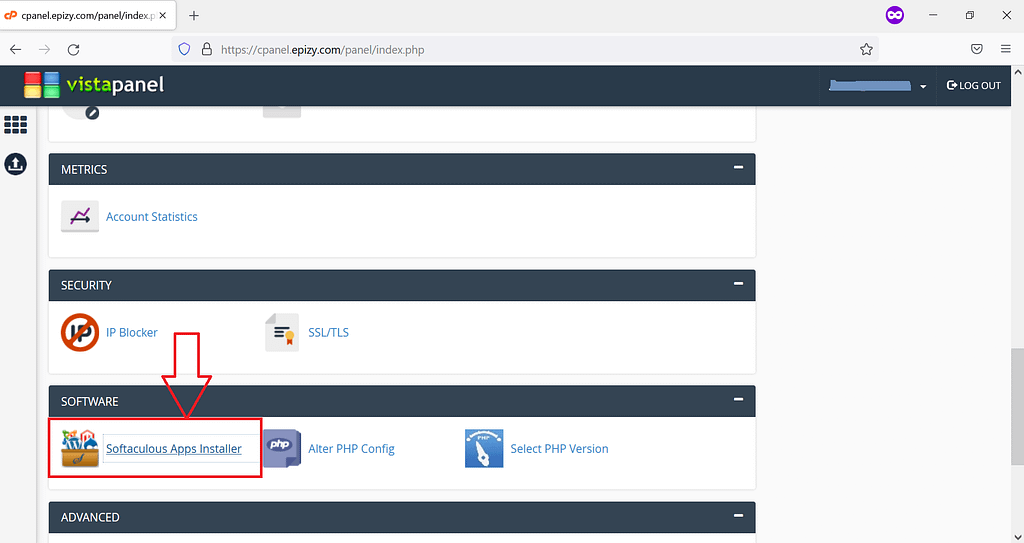This screenshot has width=1024, height=543.
Task: Open a new browser tab
Action: point(194,16)
